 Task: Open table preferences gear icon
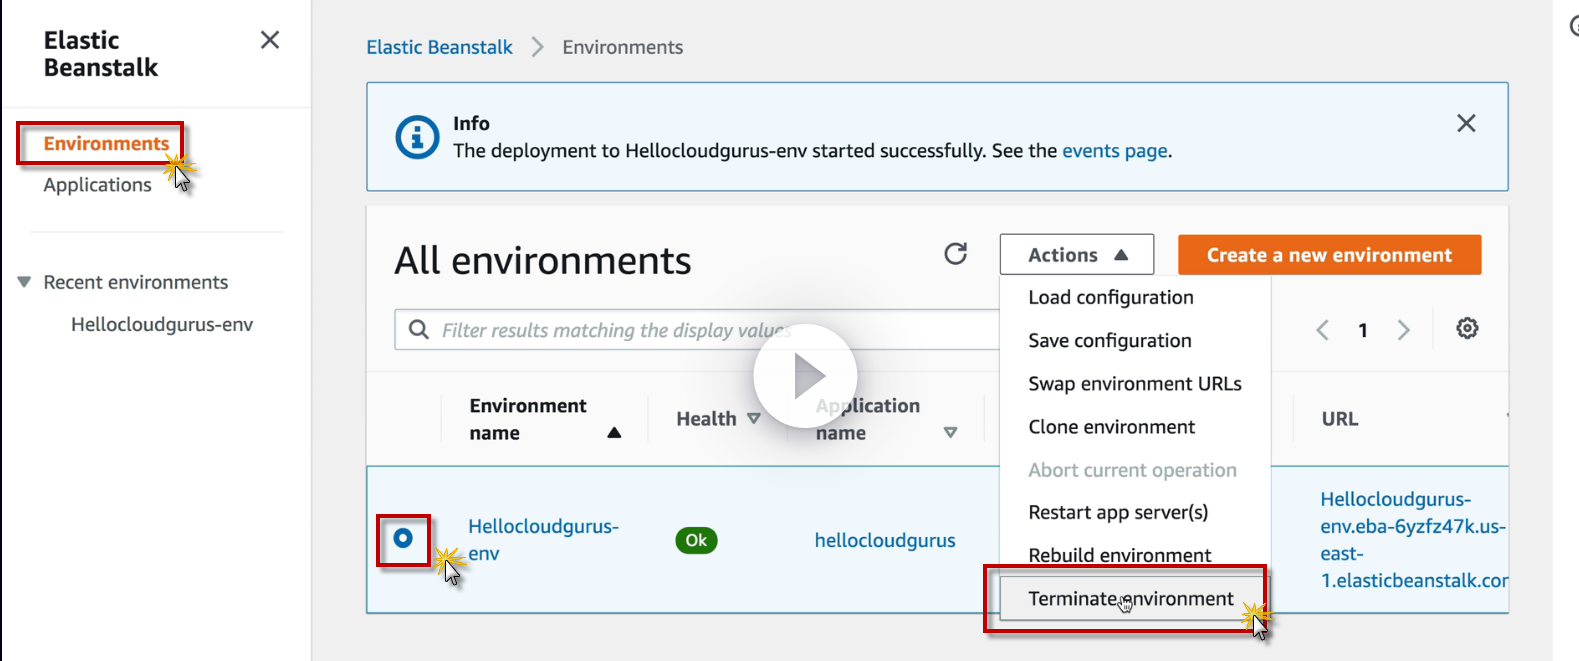[1467, 329]
